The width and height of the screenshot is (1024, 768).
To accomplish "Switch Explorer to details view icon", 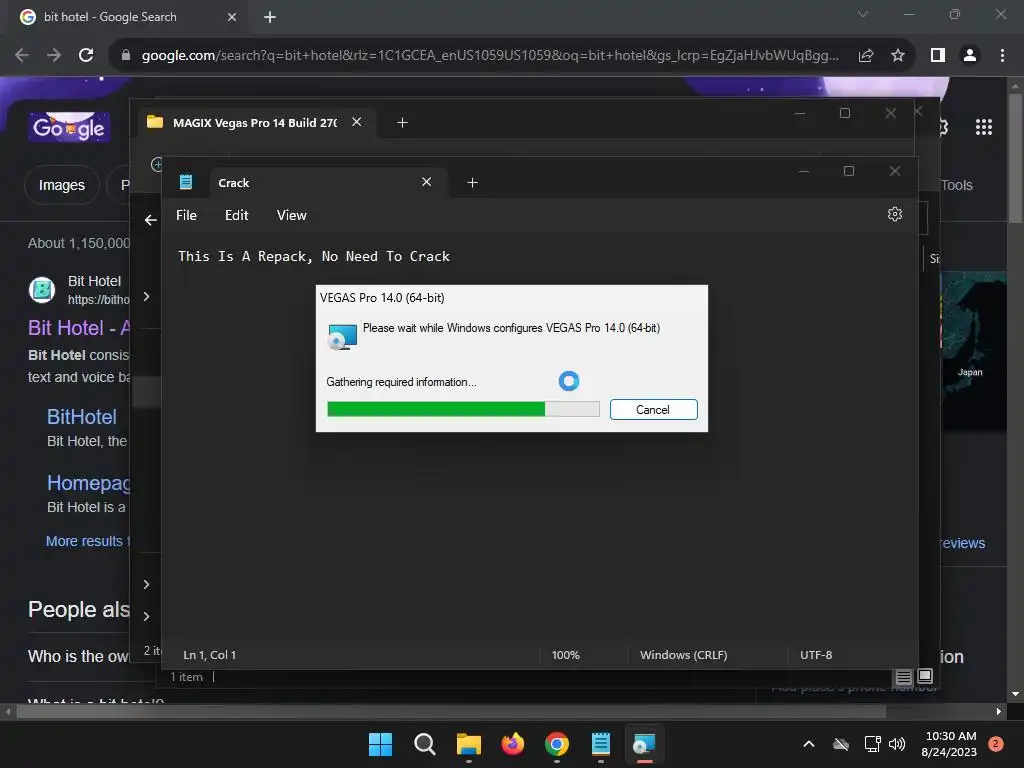I will pyautogui.click(x=904, y=677).
